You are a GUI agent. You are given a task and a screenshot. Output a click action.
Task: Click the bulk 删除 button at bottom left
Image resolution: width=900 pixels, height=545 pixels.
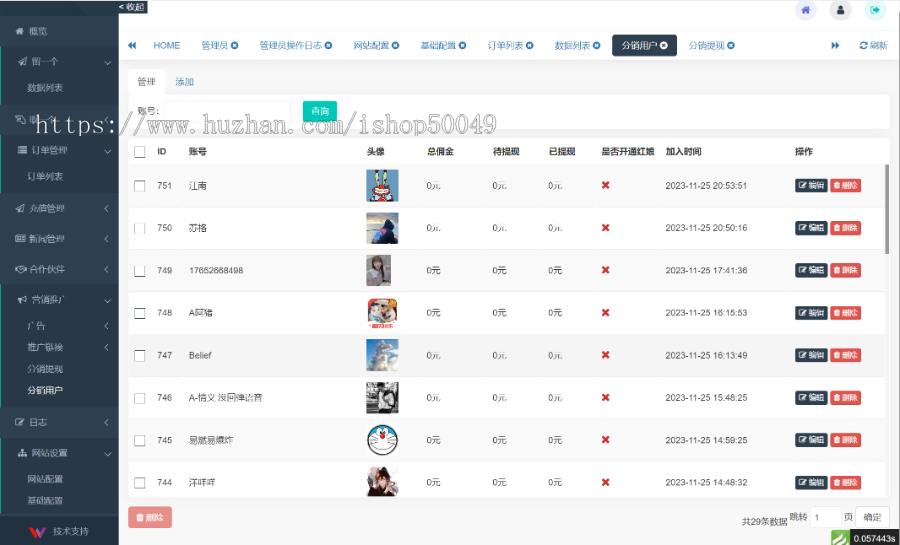[x=150, y=517]
